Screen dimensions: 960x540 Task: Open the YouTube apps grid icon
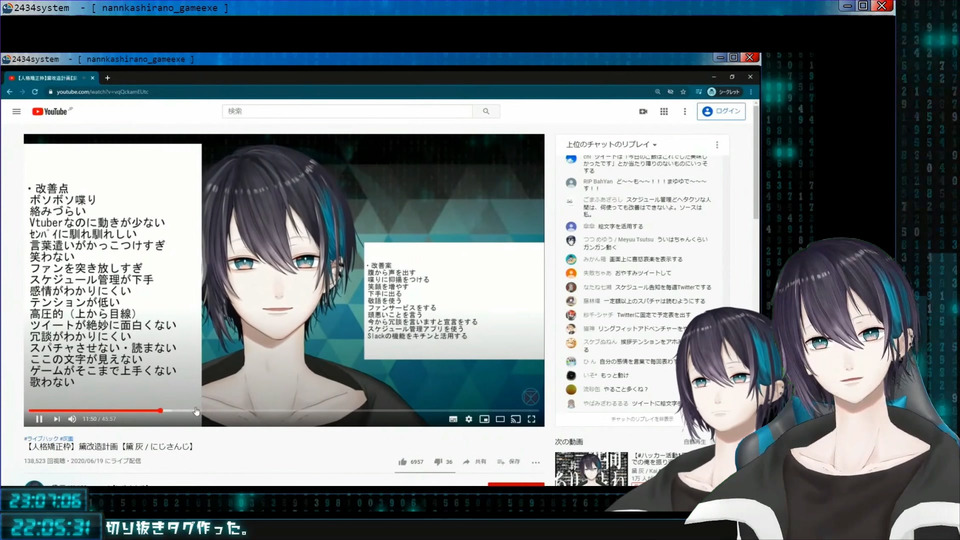pyautogui.click(x=664, y=111)
